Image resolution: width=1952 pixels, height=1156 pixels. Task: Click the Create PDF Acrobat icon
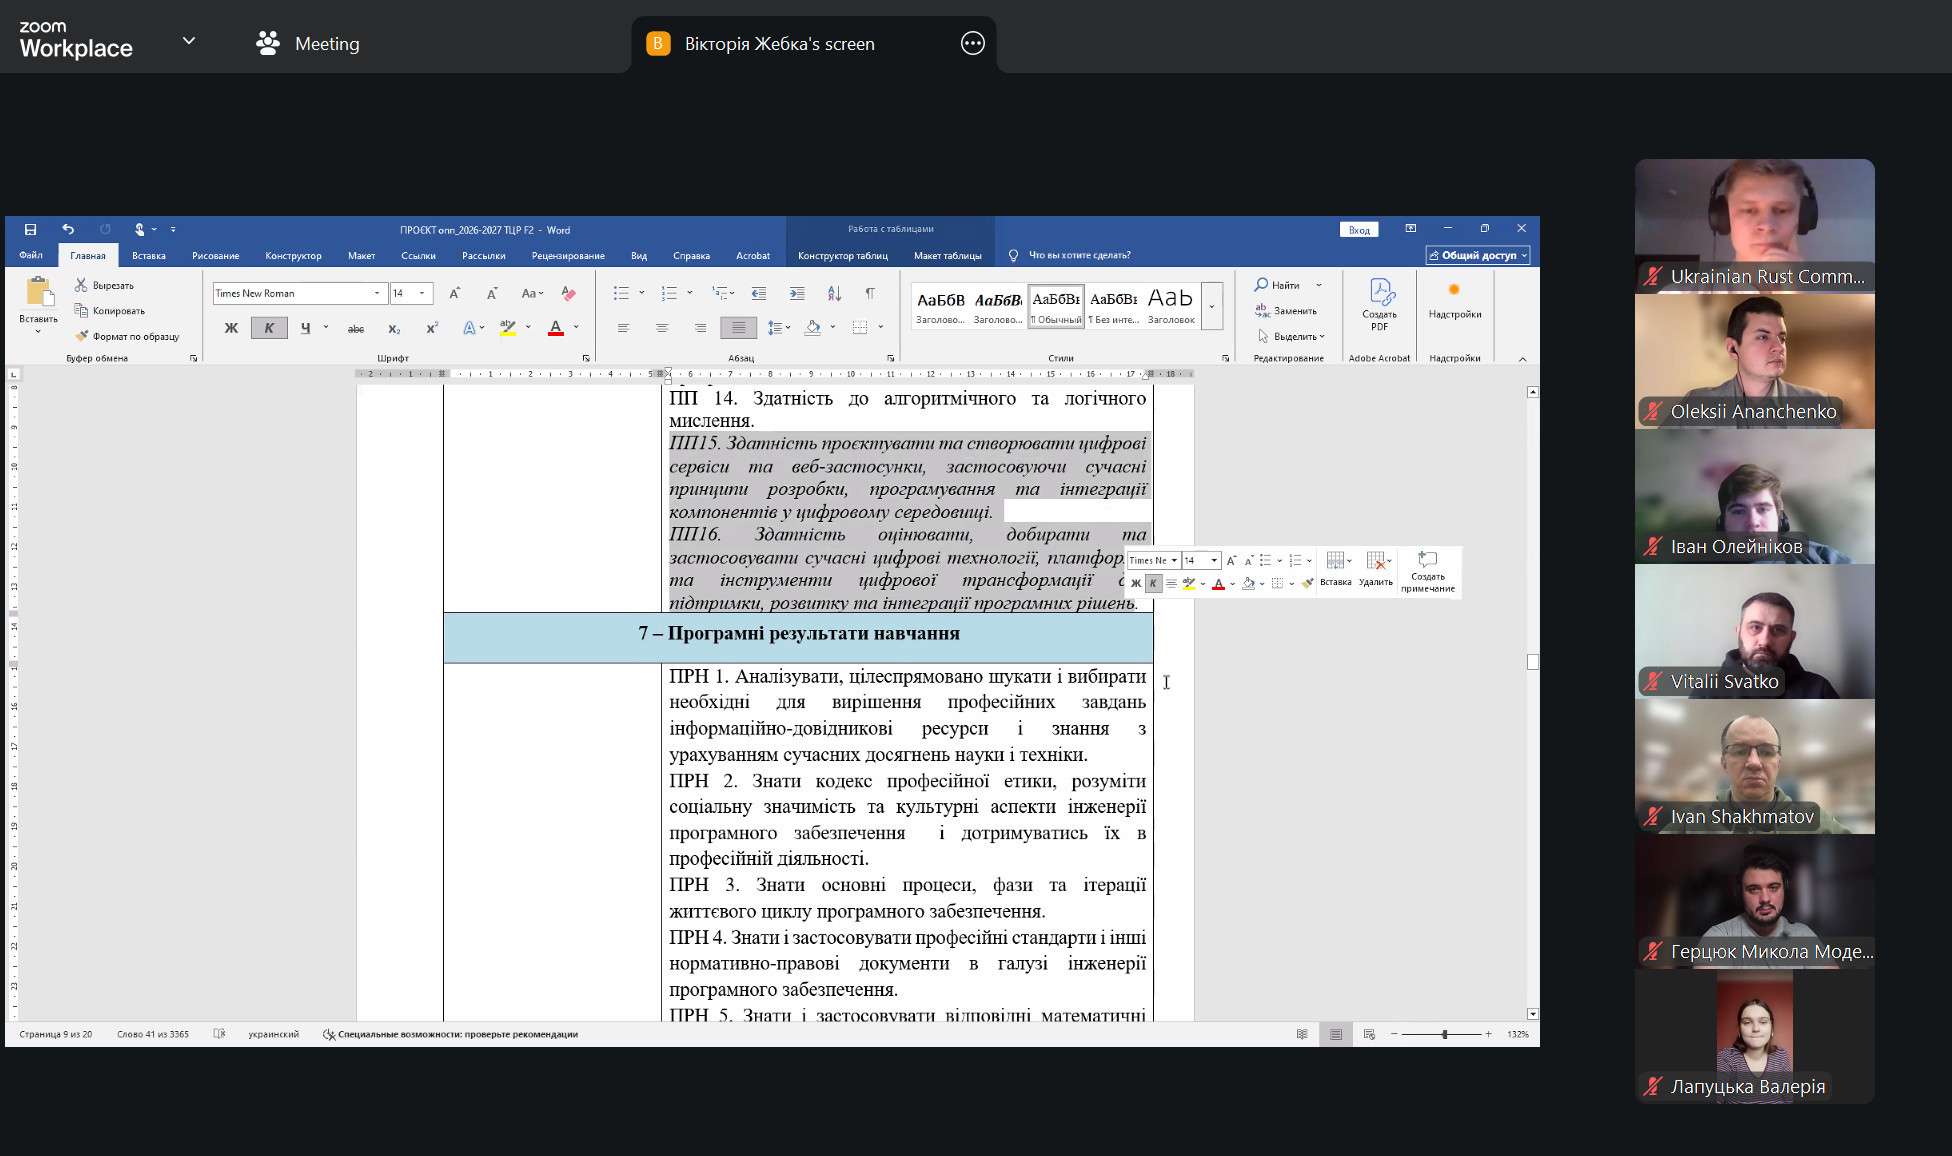[1380, 304]
